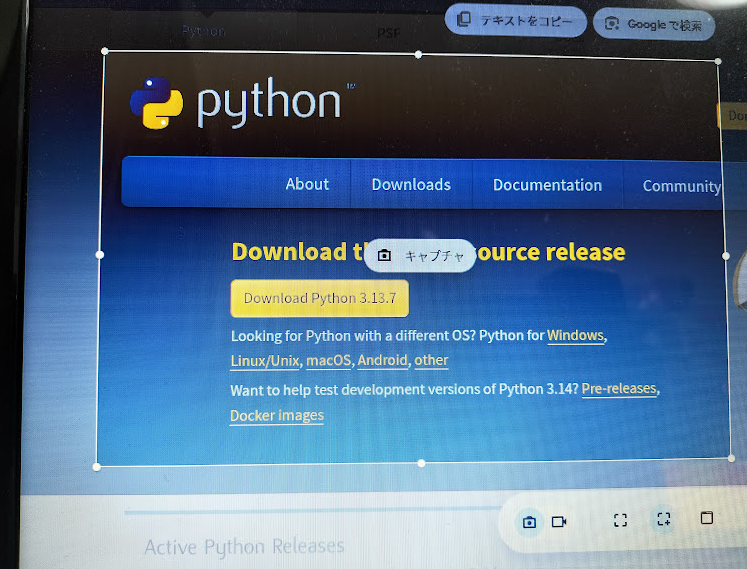
Task: Click the Google で検索 search button
Action: pyautogui.click(x=654, y=24)
